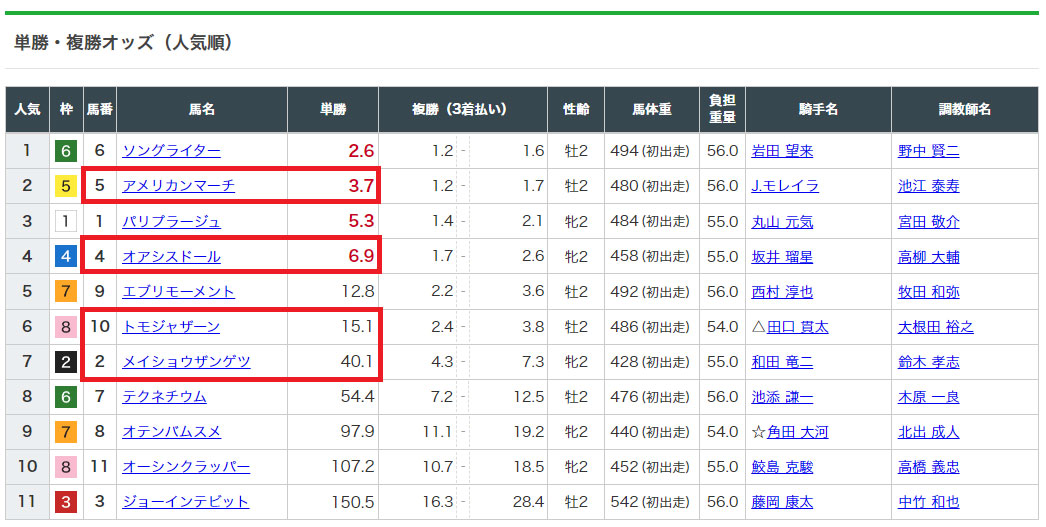Click the 6.9 win odds for オアシスドール
1046x527 pixels.
[361, 257]
